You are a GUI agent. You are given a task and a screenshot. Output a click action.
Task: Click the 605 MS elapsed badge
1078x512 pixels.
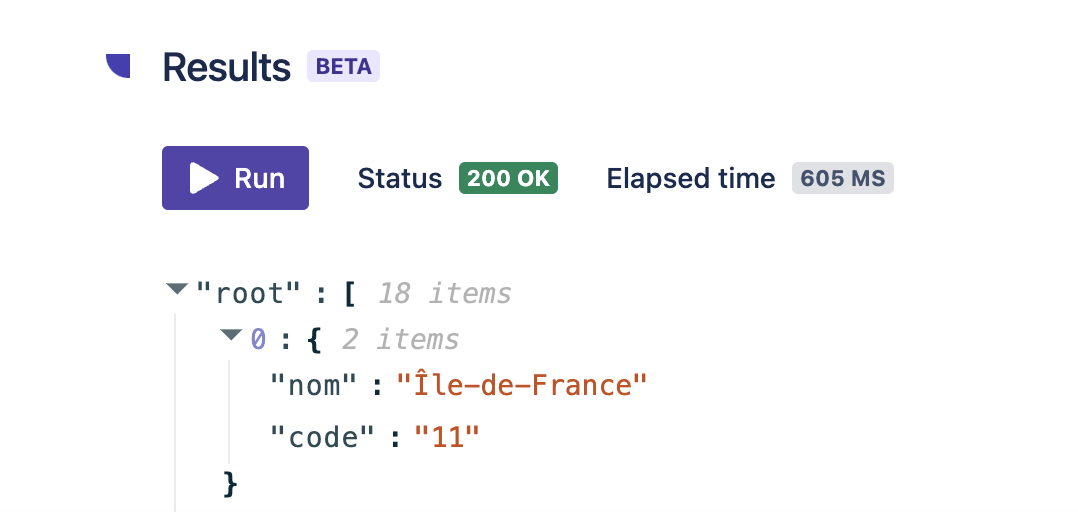coord(843,178)
